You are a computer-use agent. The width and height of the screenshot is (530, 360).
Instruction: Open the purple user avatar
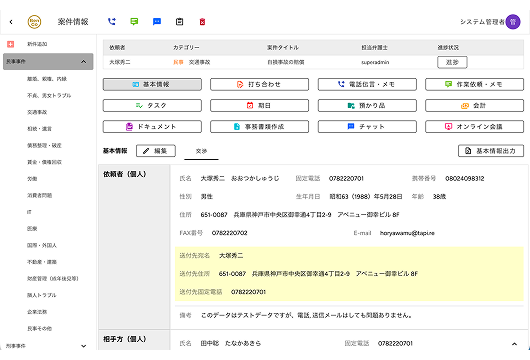(513, 22)
